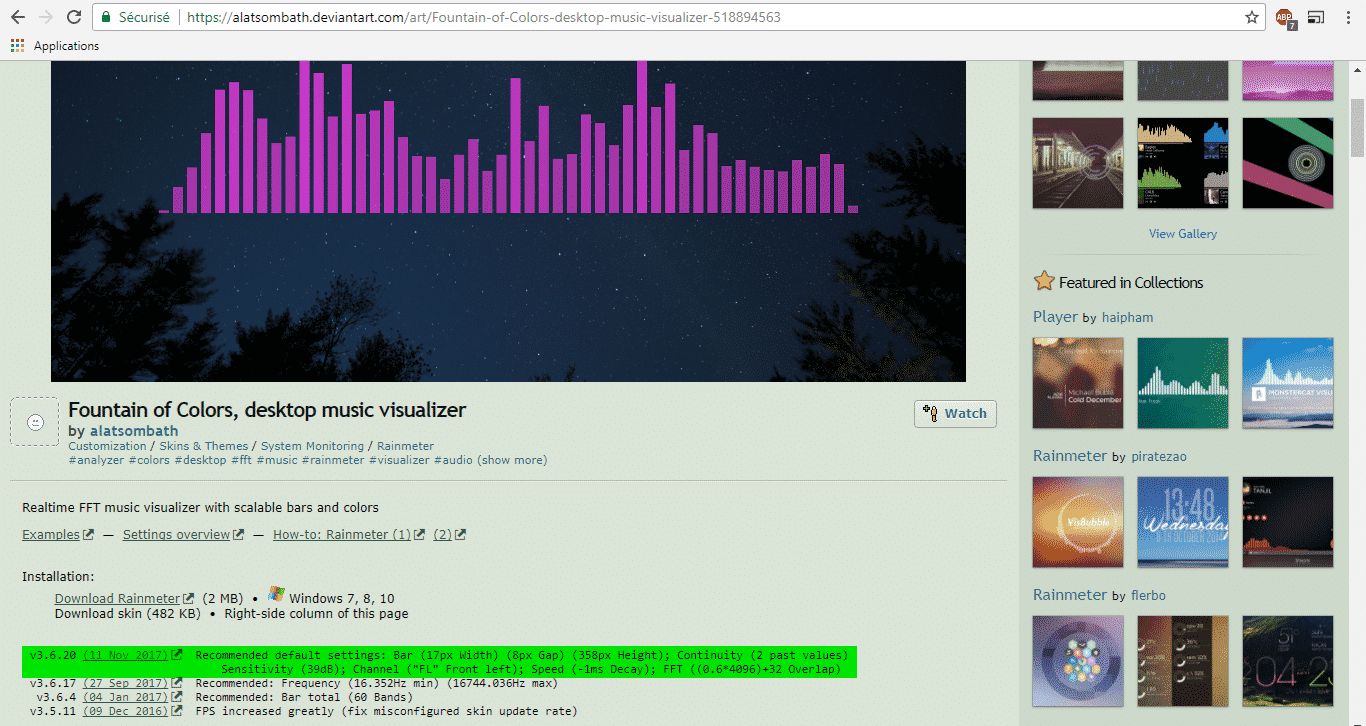1366x726 pixels.
Task: Bookmark this page with the star icon
Action: click(1251, 17)
